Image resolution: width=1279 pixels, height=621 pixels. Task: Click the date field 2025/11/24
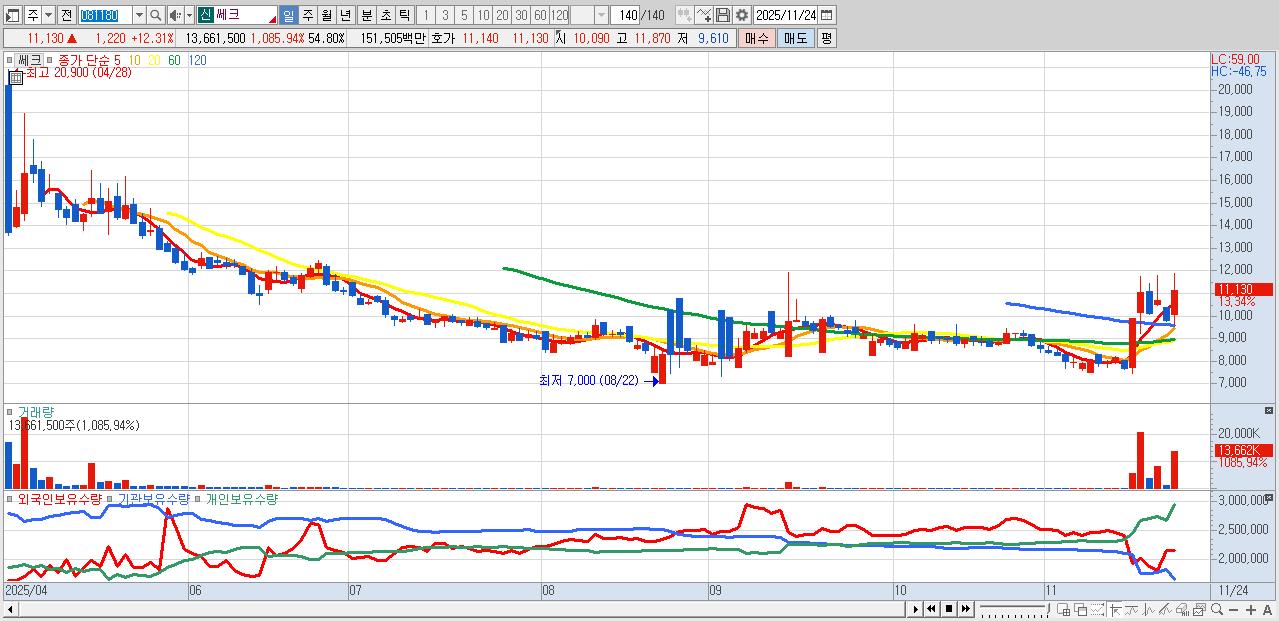pos(785,15)
